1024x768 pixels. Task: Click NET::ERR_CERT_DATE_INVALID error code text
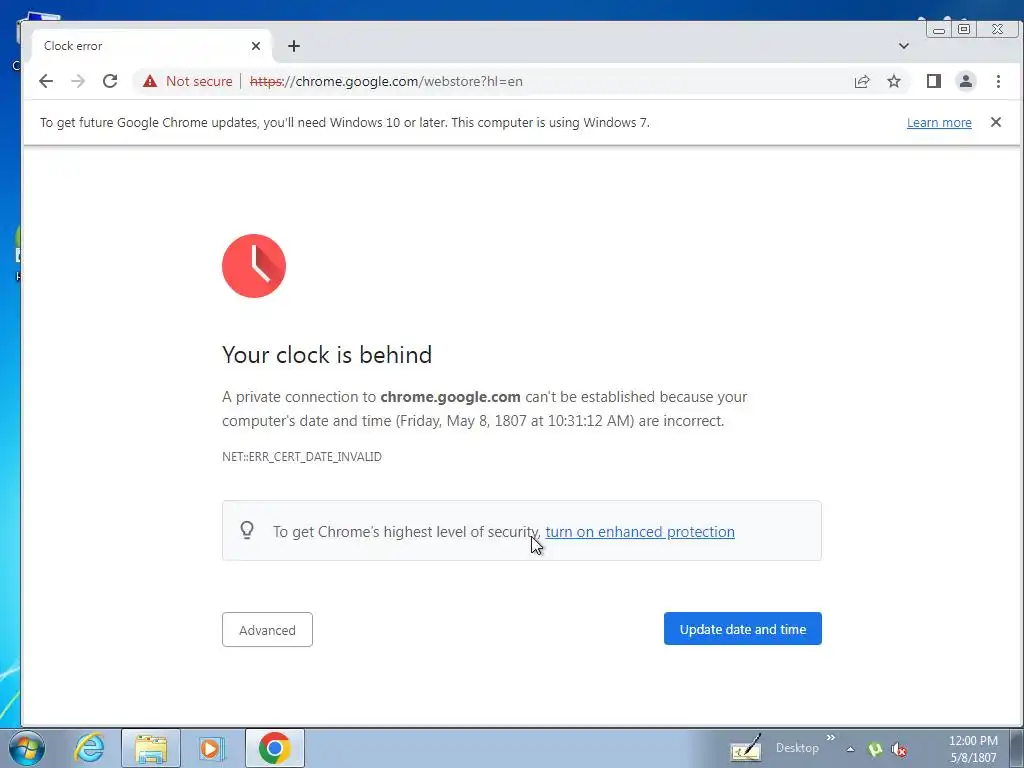pyautogui.click(x=302, y=456)
